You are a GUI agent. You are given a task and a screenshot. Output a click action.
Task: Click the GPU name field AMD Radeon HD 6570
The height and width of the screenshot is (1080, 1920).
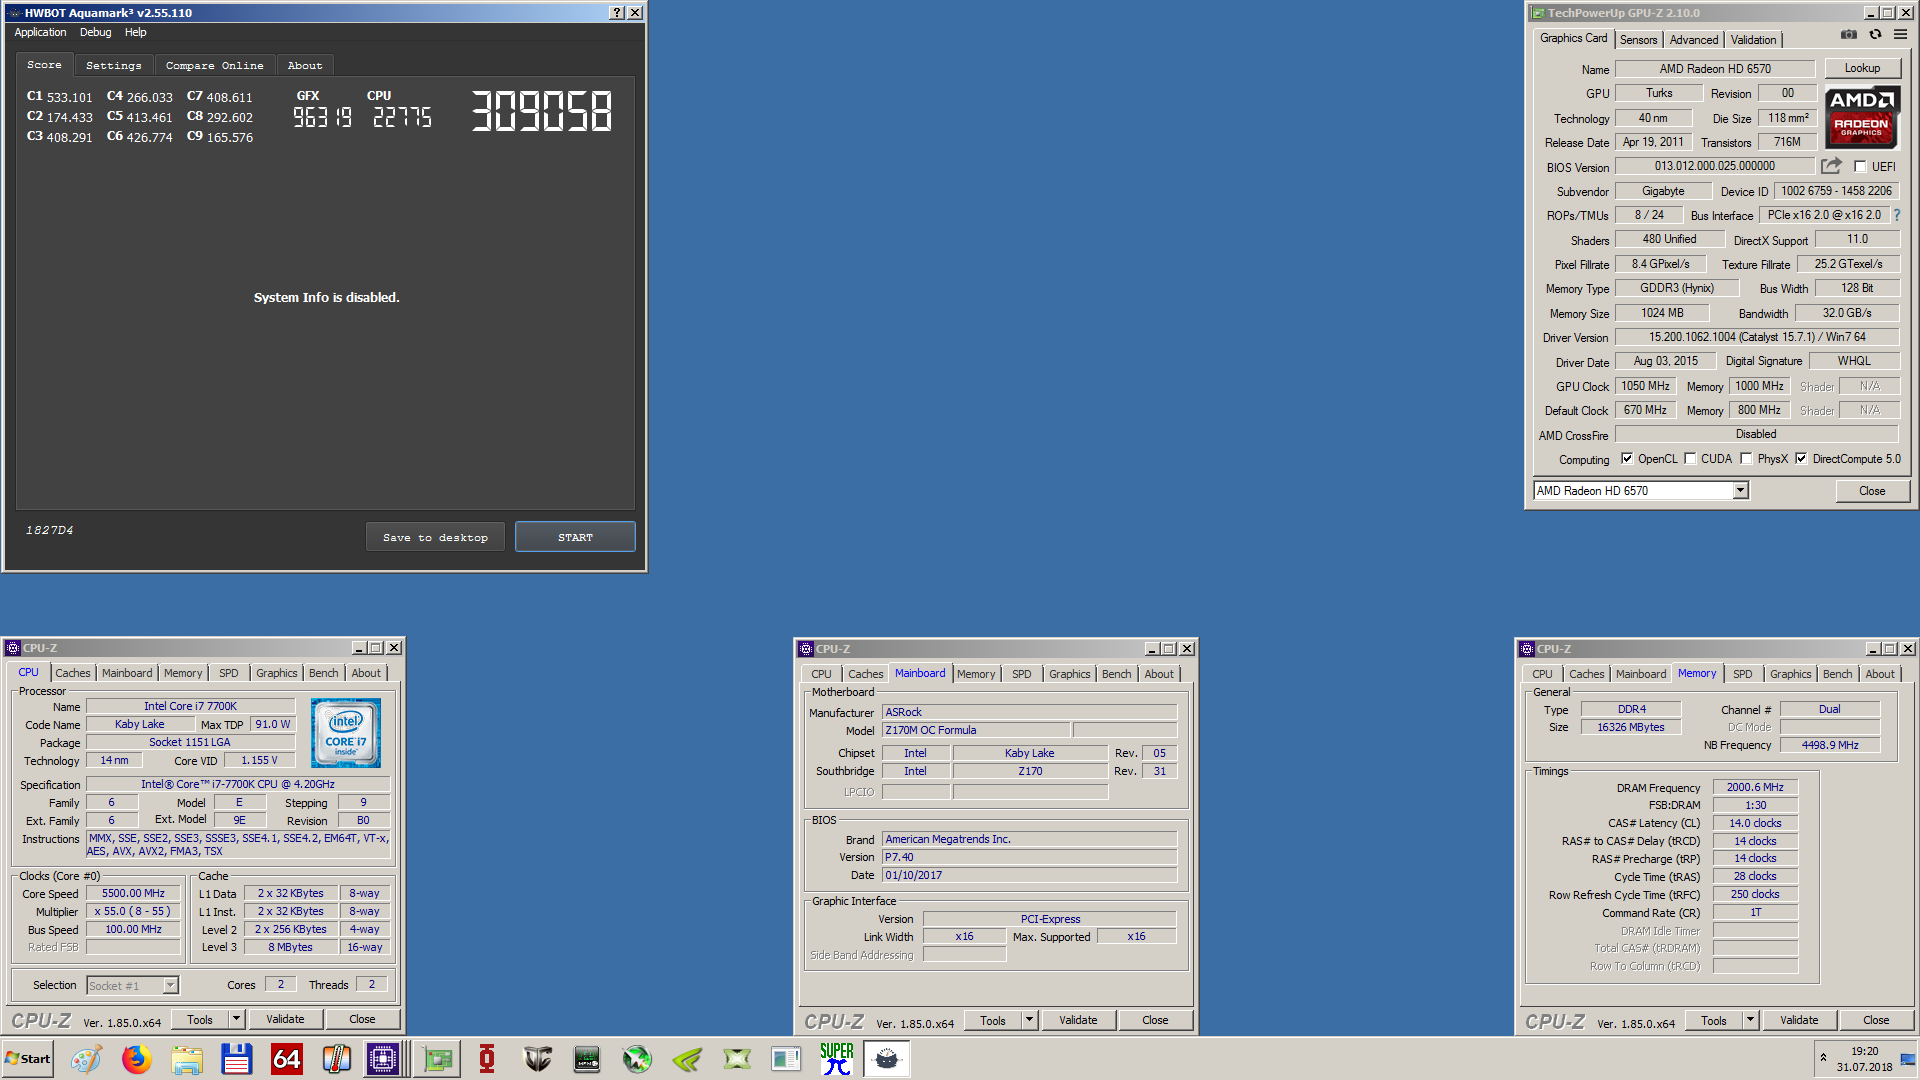point(1715,69)
